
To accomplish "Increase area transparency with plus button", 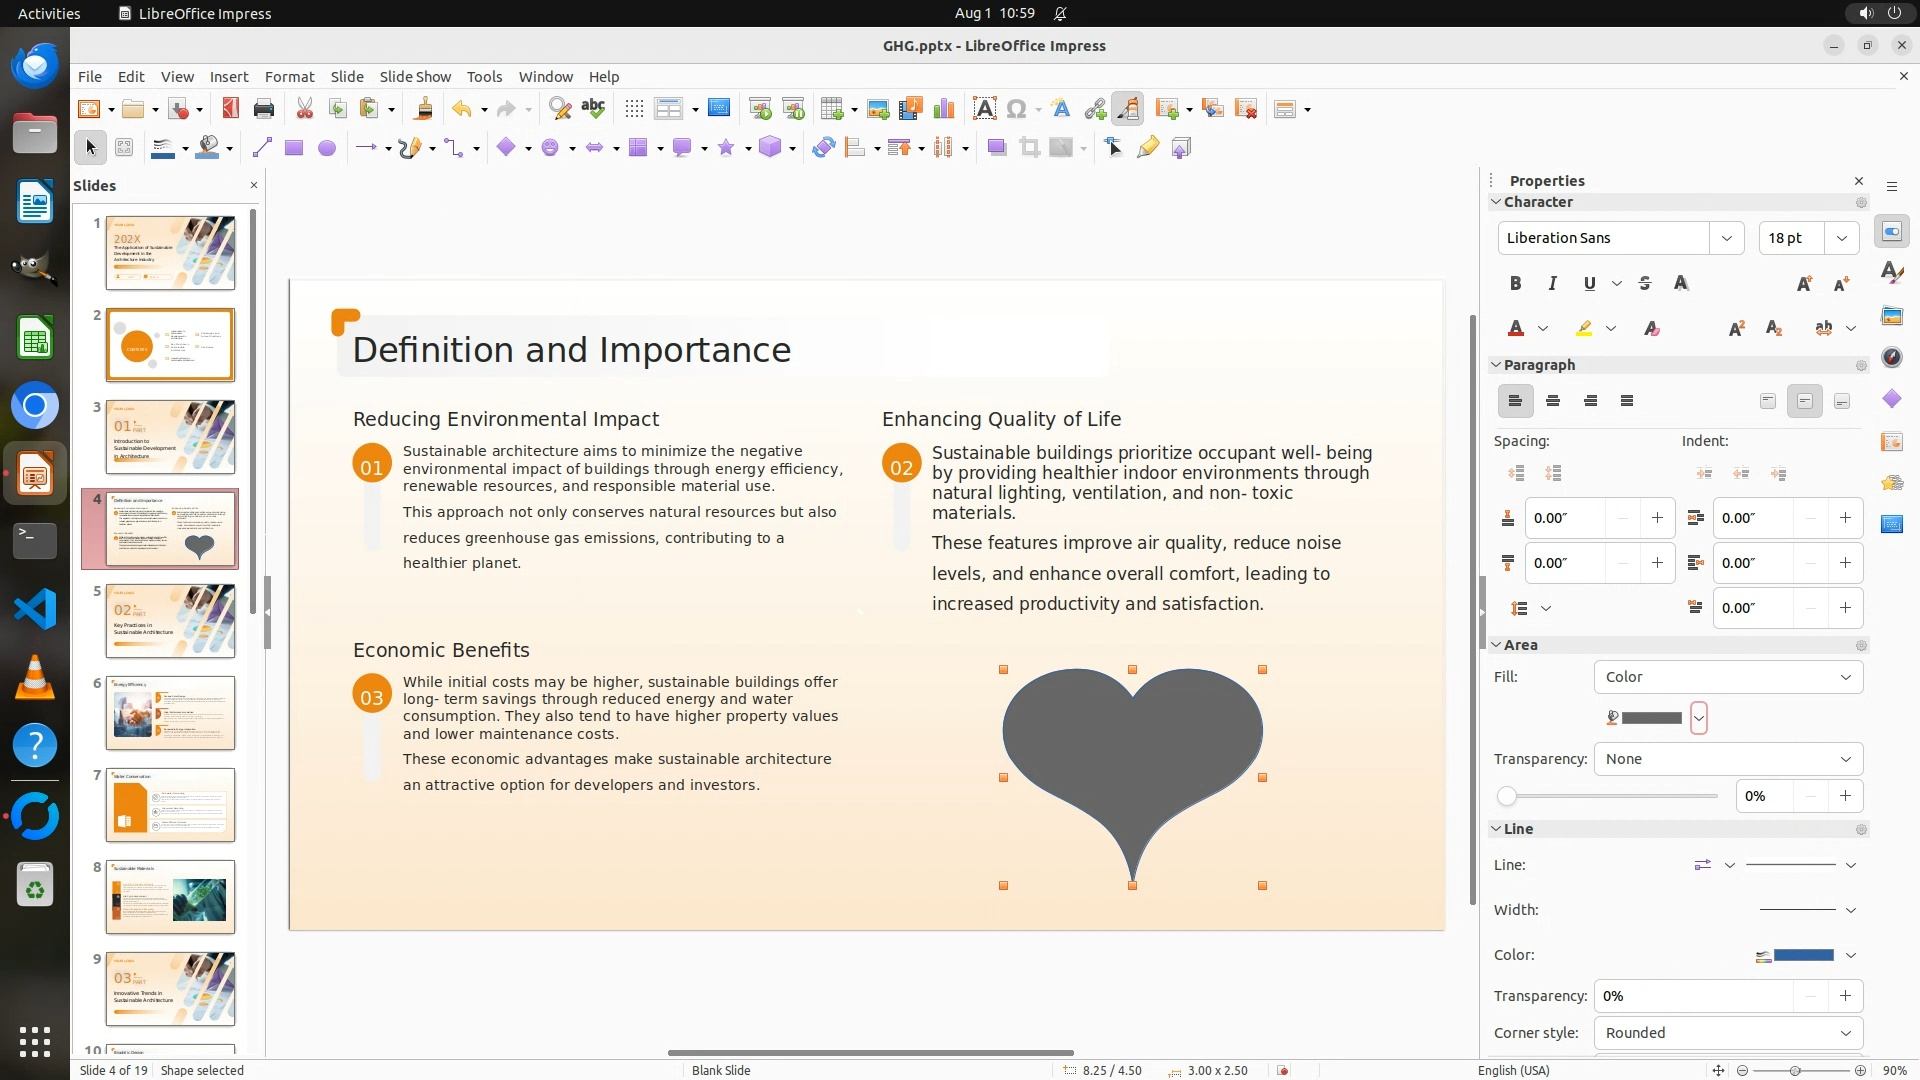I will point(1844,796).
